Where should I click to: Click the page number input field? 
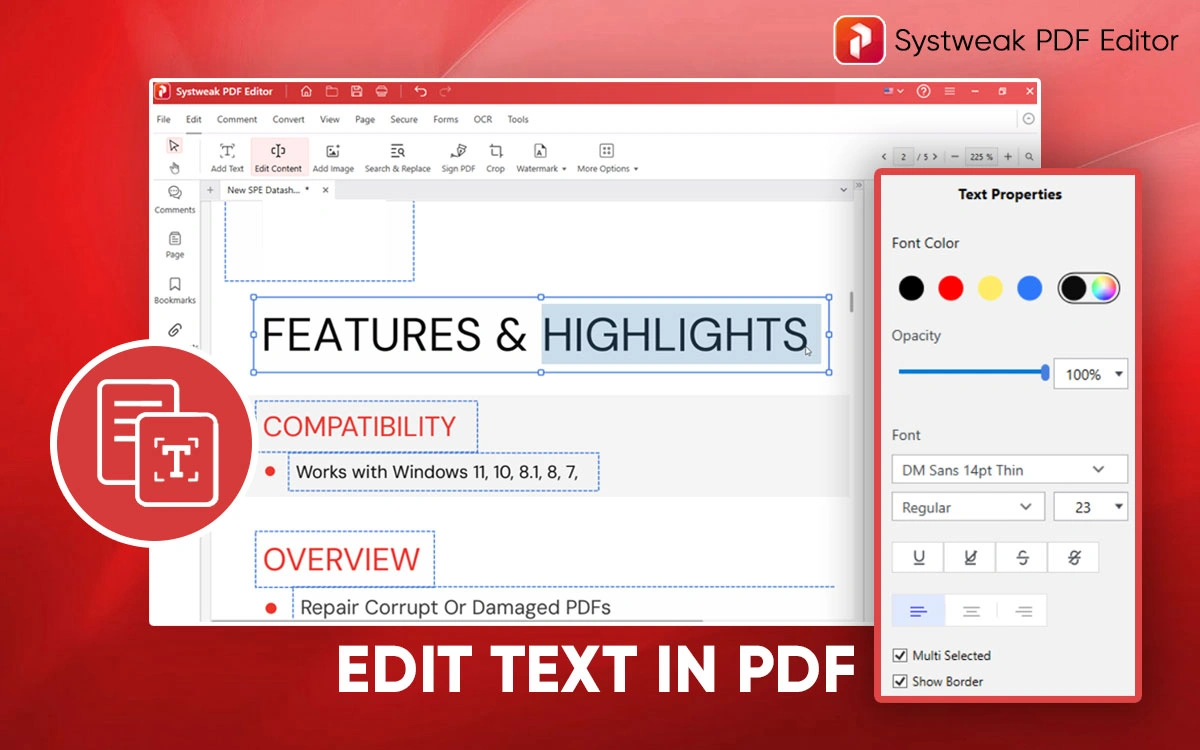[x=905, y=157]
